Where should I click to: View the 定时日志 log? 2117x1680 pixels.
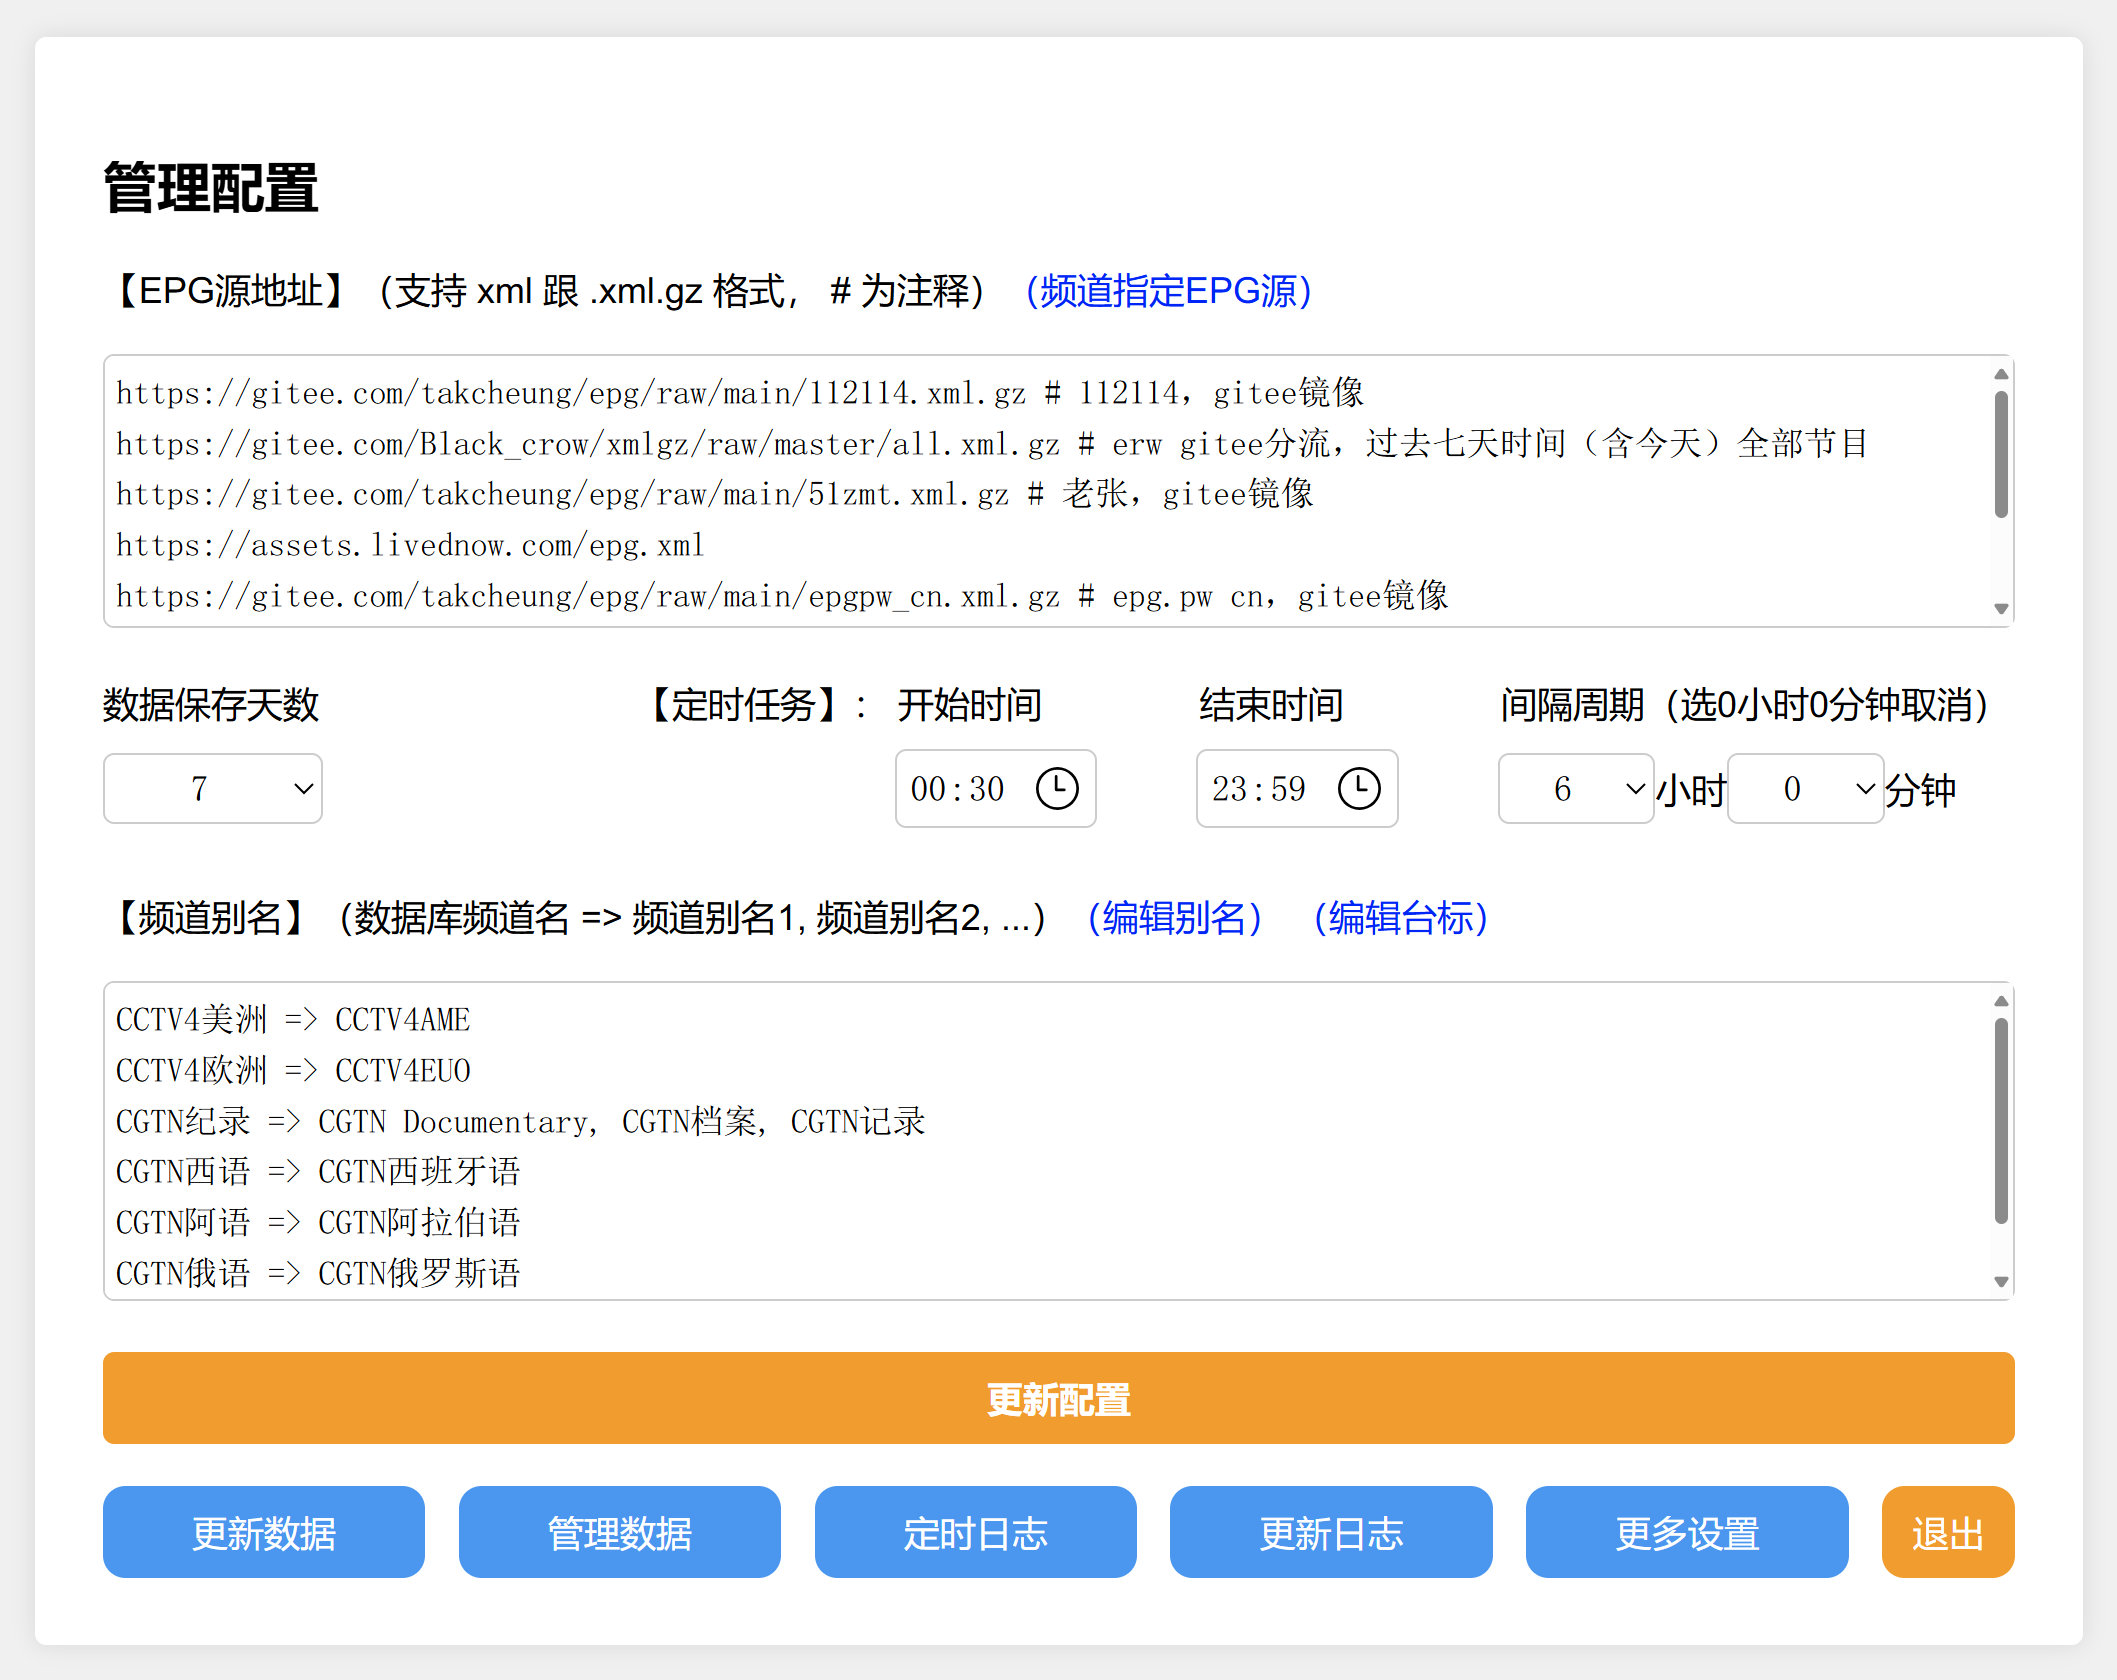click(976, 1532)
